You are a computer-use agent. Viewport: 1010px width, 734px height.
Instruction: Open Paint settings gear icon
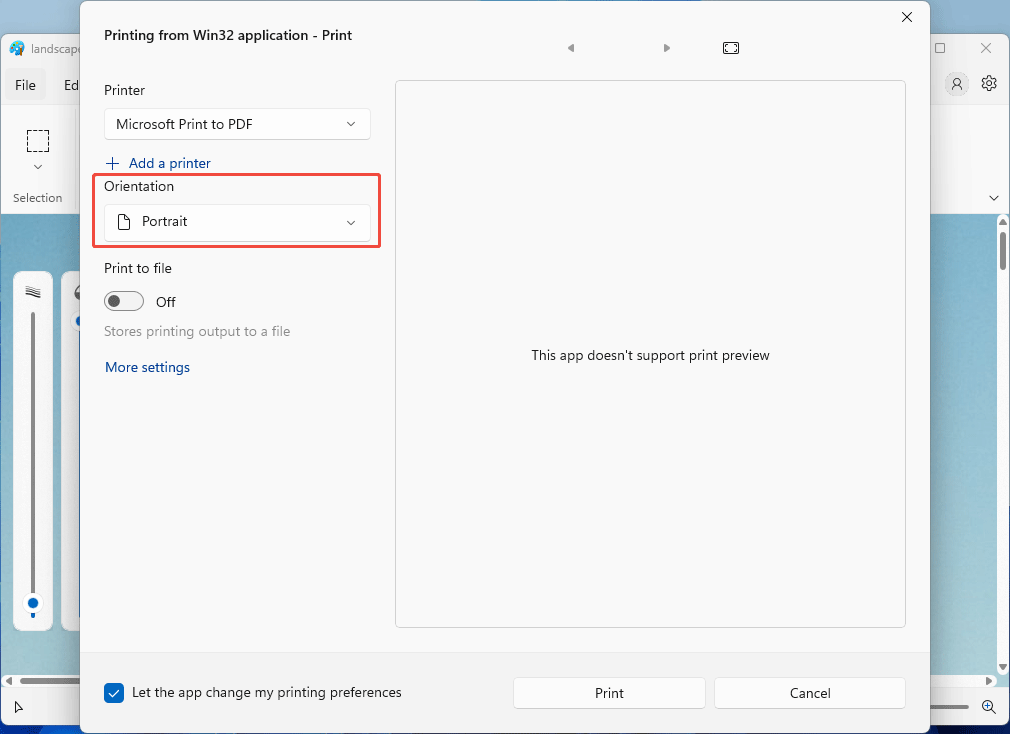989,83
